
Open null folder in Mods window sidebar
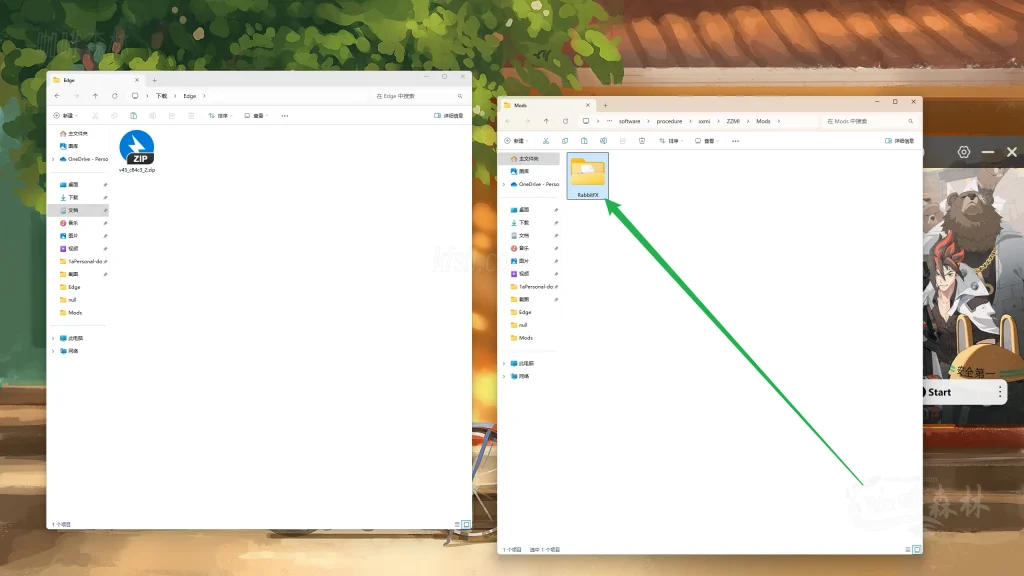tap(522, 325)
